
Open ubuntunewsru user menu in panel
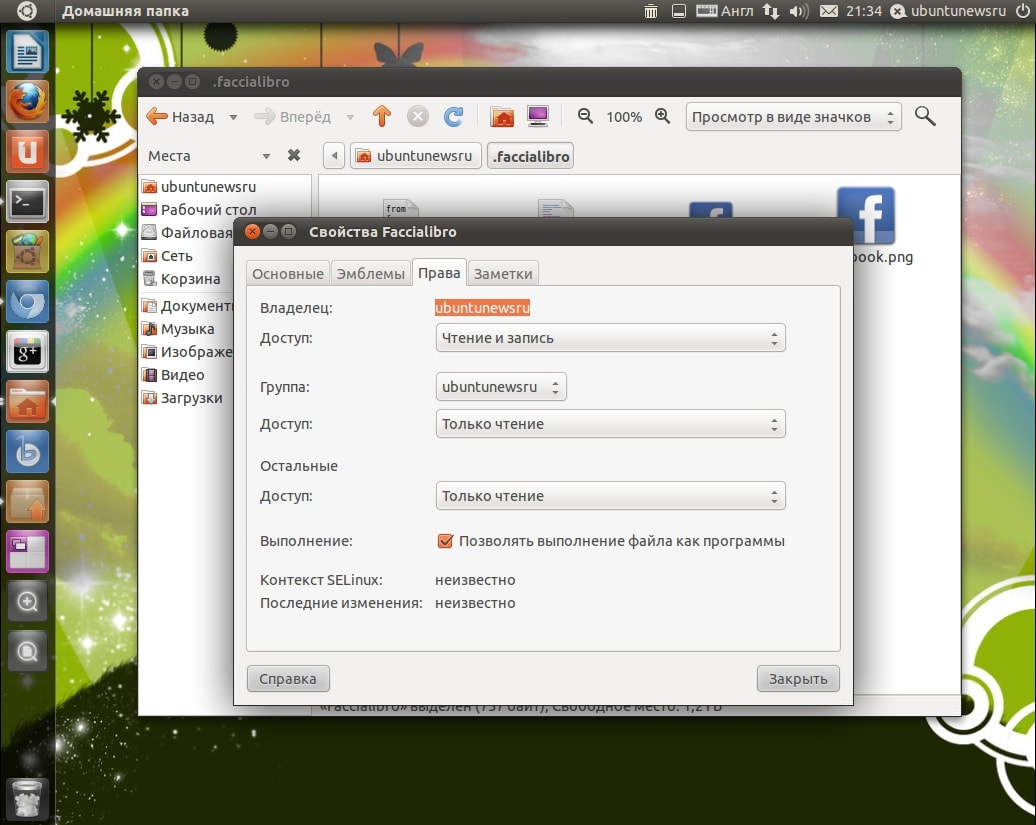tap(949, 11)
